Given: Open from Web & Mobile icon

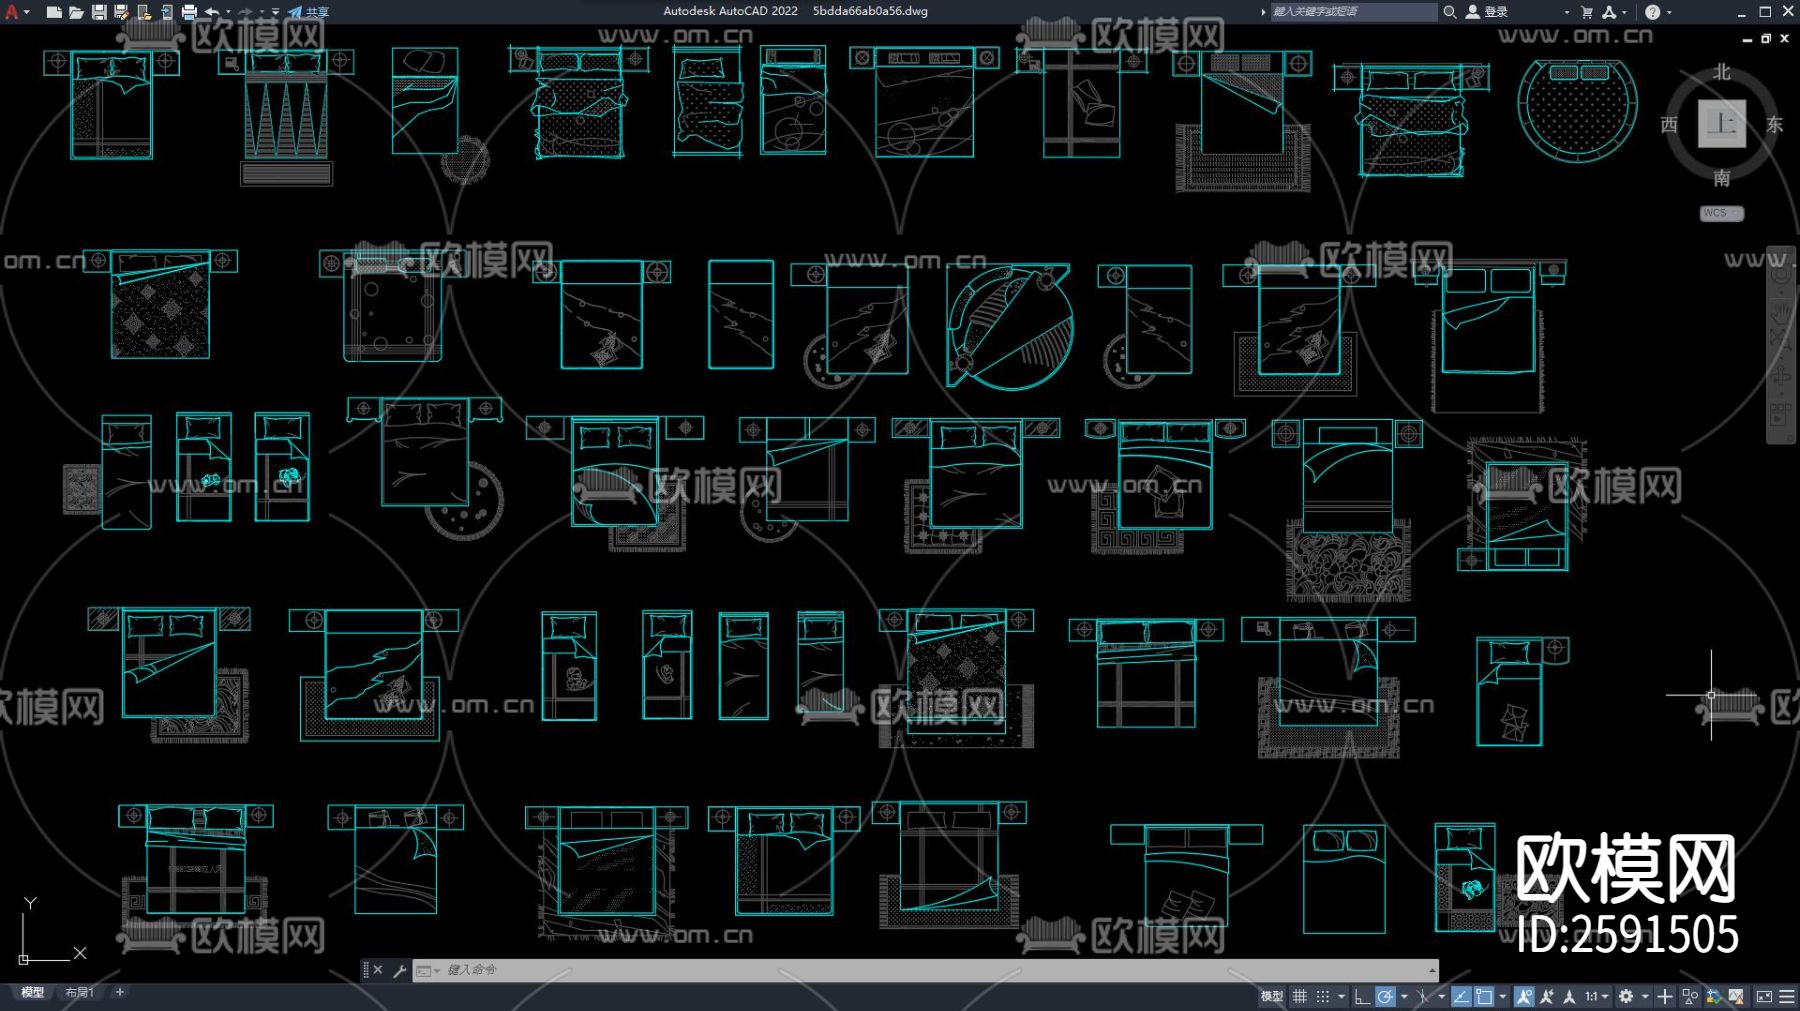Looking at the screenshot, I should click(x=144, y=12).
